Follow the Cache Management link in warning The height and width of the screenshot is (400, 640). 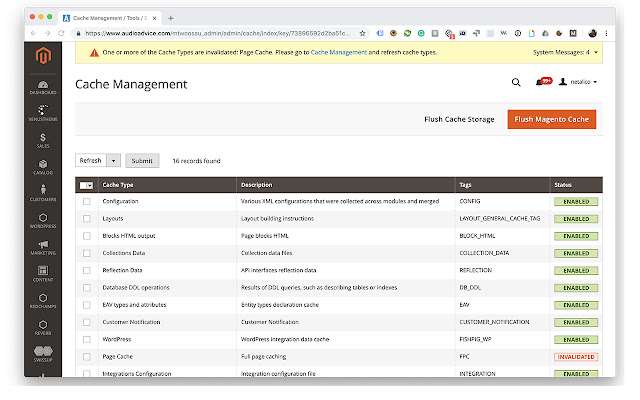click(x=339, y=52)
